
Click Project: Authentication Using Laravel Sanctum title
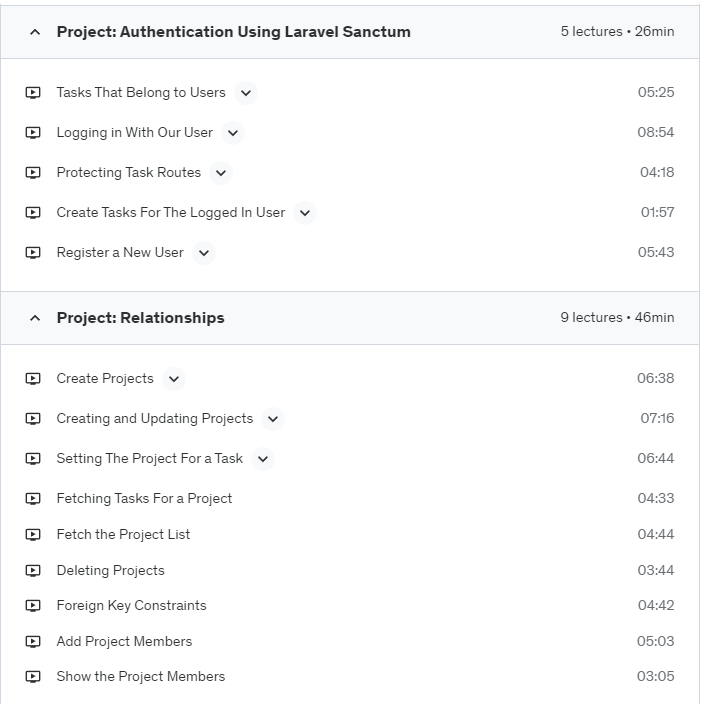pyautogui.click(x=233, y=32)
